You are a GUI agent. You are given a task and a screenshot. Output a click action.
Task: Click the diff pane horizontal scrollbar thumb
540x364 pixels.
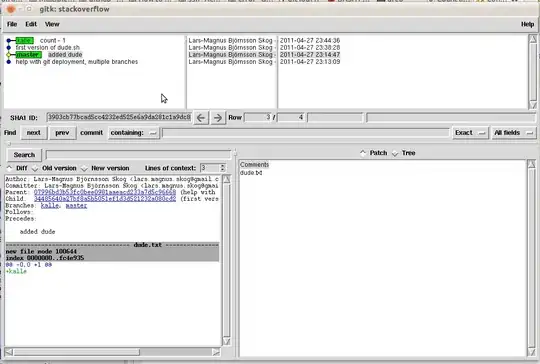click(76, 352)
